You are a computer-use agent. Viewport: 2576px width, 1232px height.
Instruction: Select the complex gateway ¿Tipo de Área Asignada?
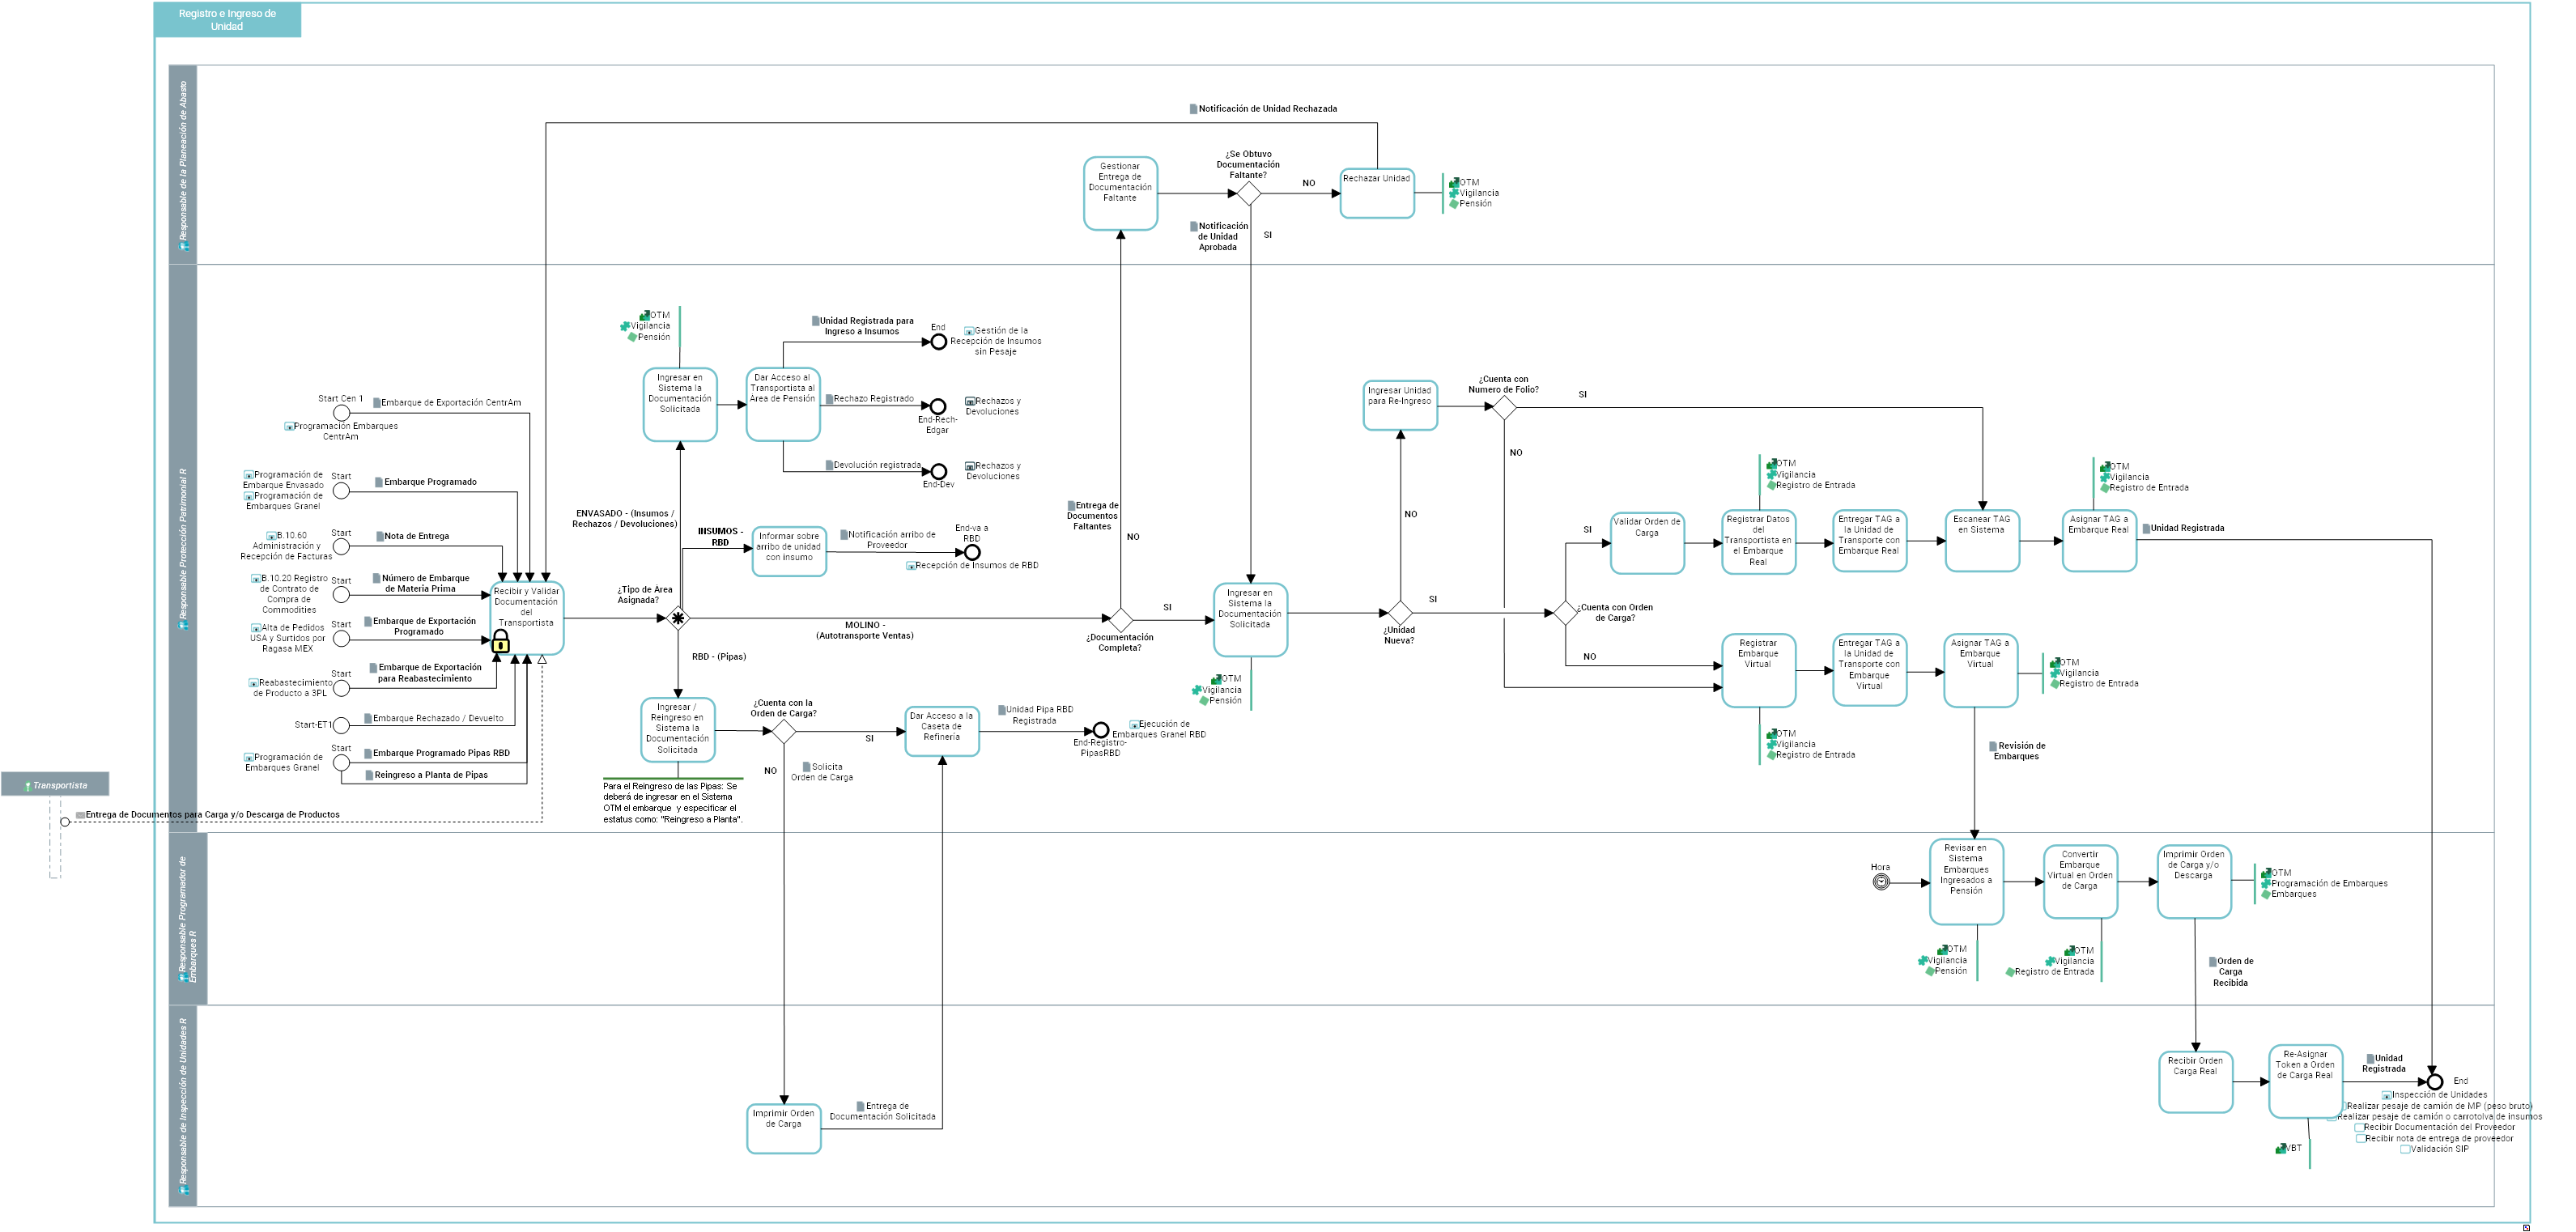click(678, 618)
